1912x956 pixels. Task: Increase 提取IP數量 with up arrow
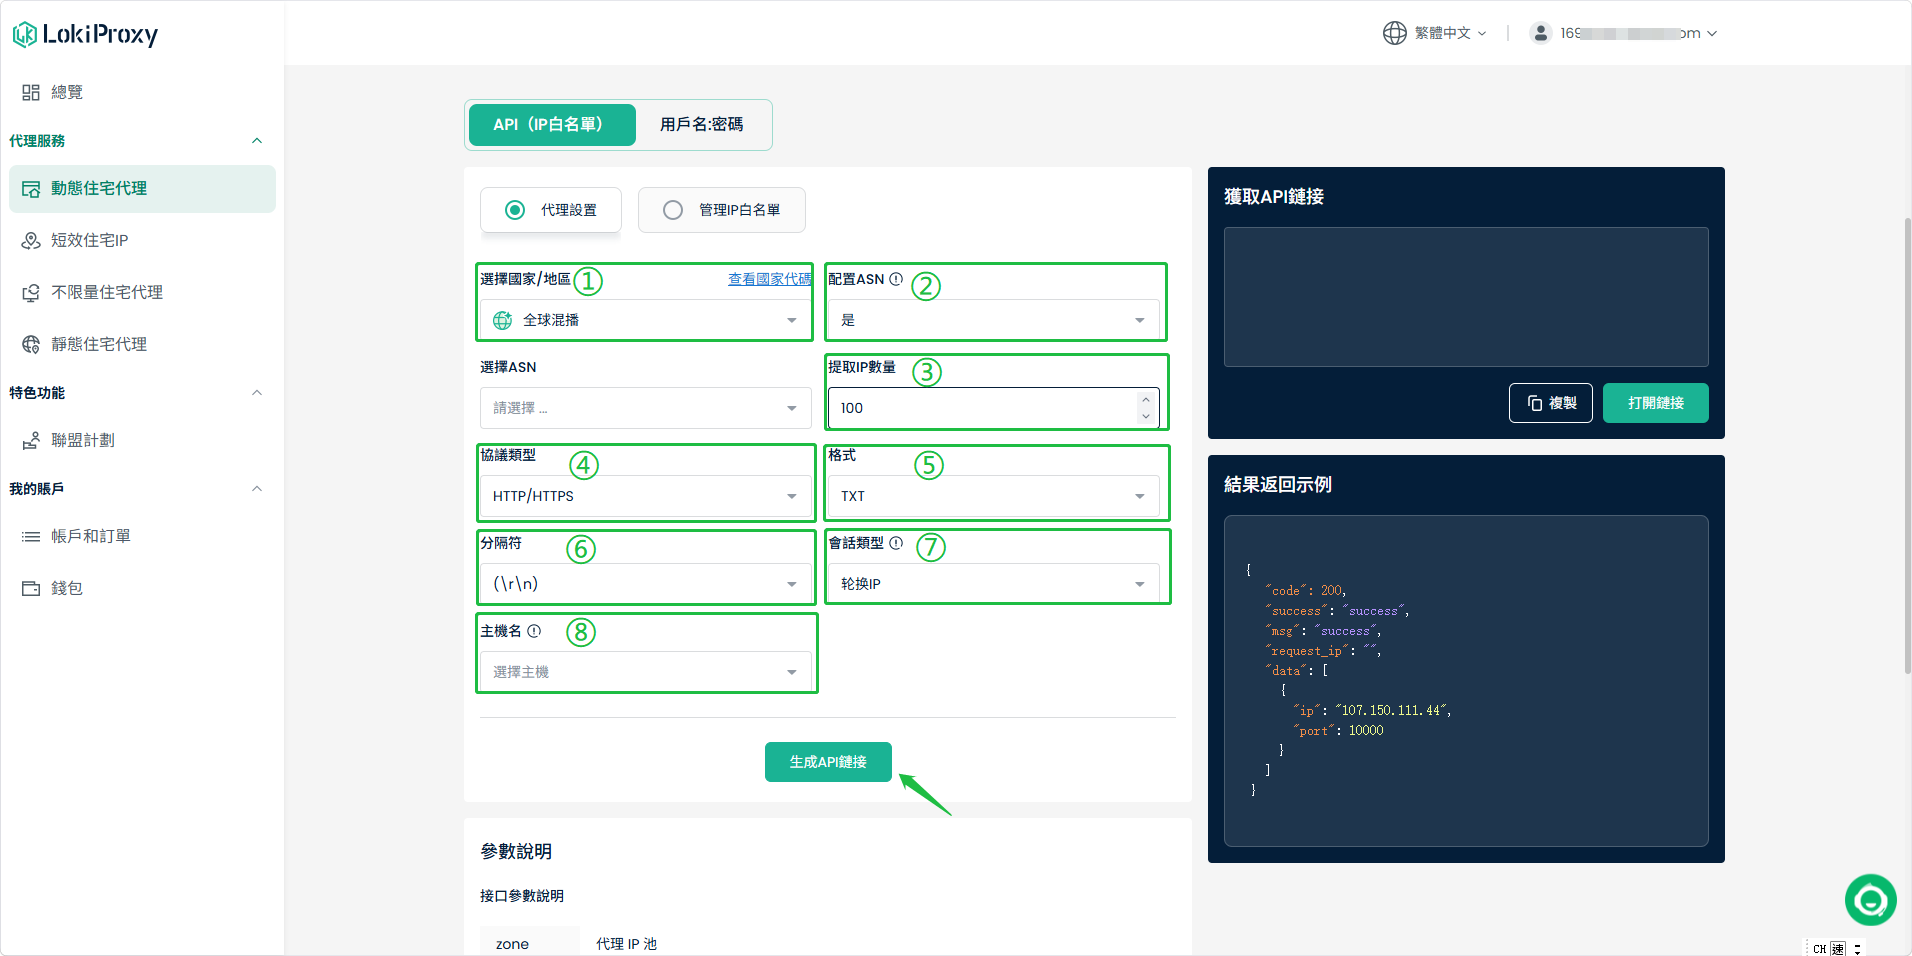[x=1146, y=399]
